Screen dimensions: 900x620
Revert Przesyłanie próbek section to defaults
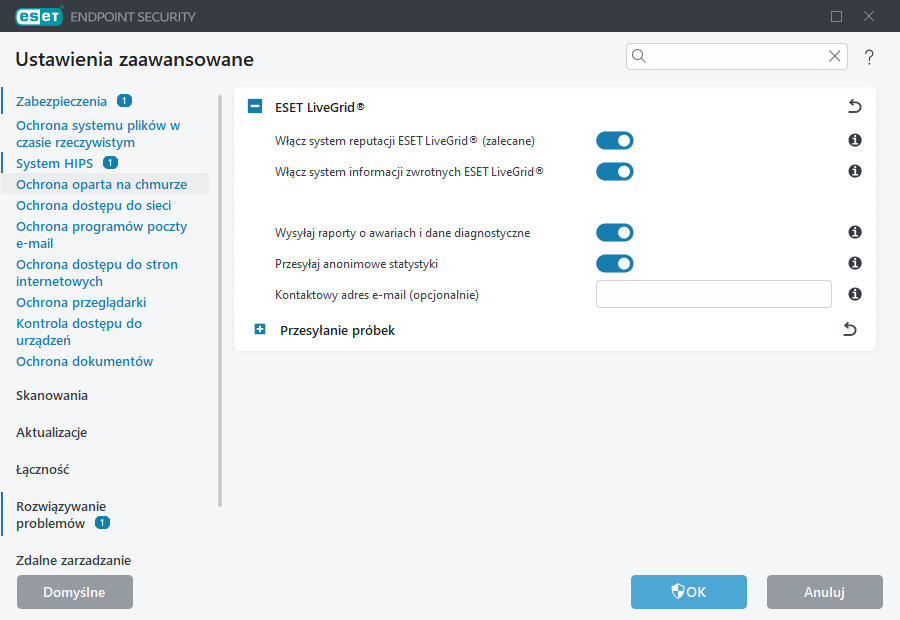pyautogui.click(x=849, y=330)
